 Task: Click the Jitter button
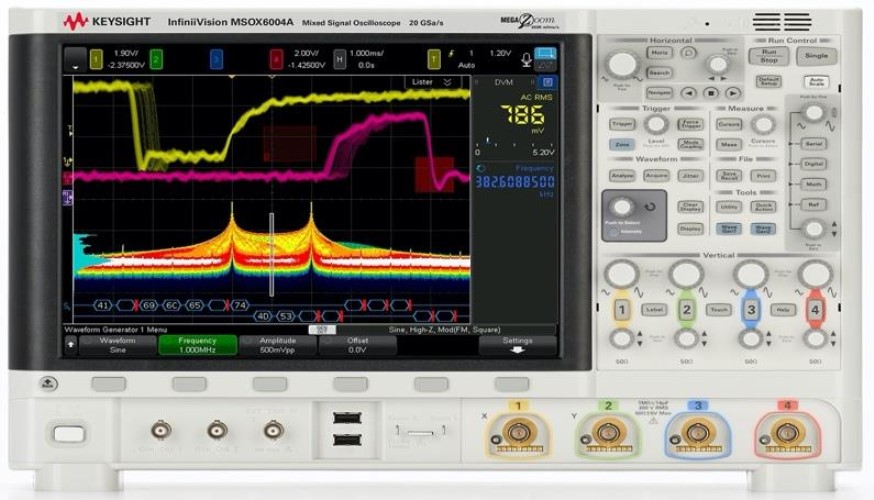[690, 176]
